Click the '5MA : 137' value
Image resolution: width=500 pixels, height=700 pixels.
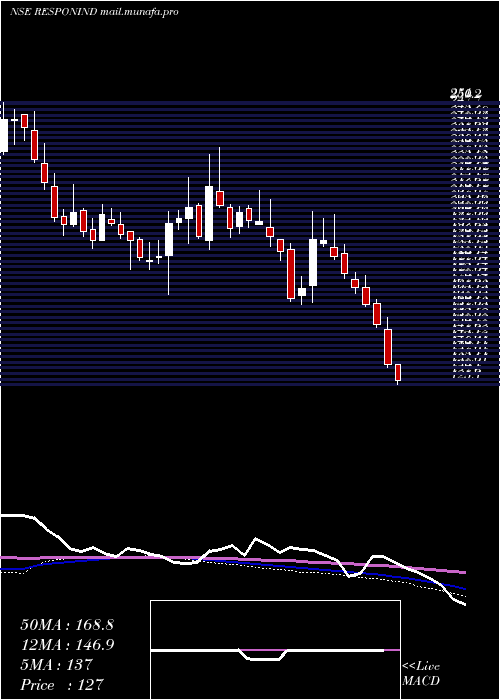coord(56,665)
